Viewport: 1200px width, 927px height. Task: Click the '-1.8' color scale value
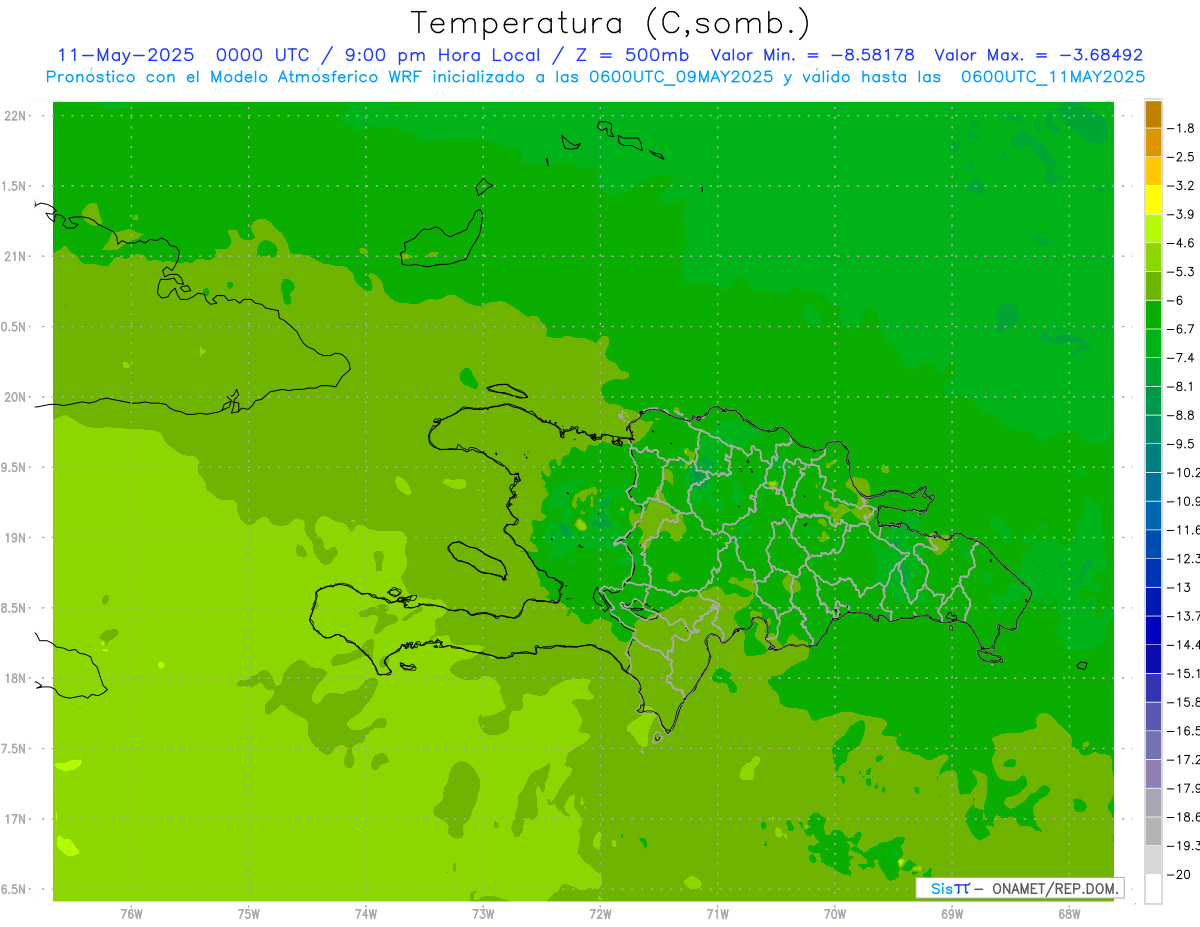coord(1180,128)
